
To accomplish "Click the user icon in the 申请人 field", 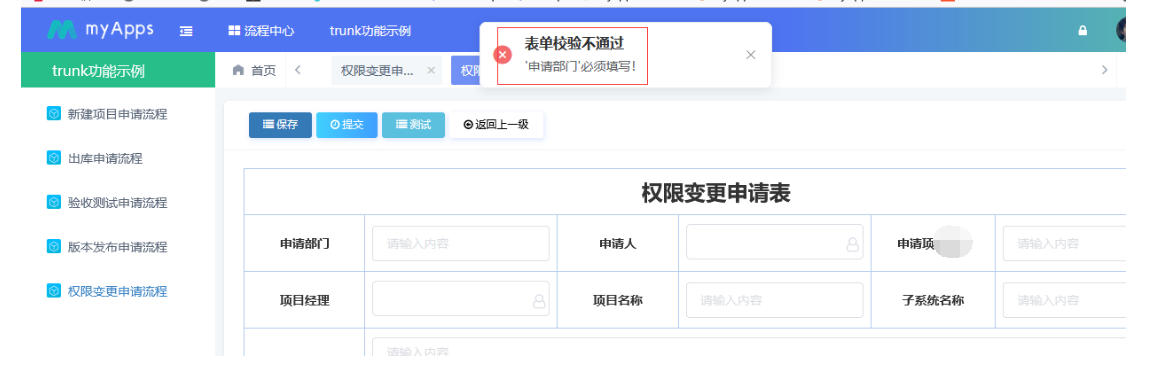I will point(852,244).
